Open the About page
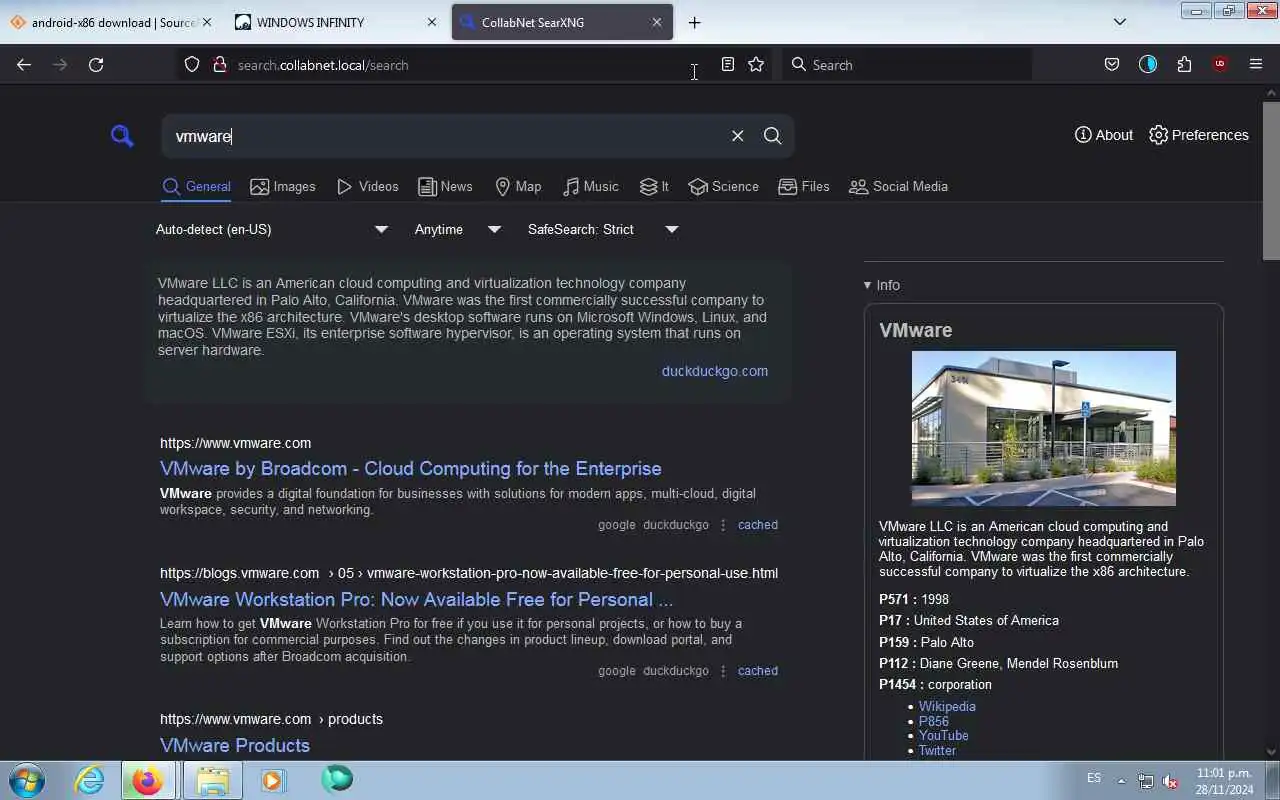Image resolution: width=1280 pixels, height=800 pixels. 1104,135
